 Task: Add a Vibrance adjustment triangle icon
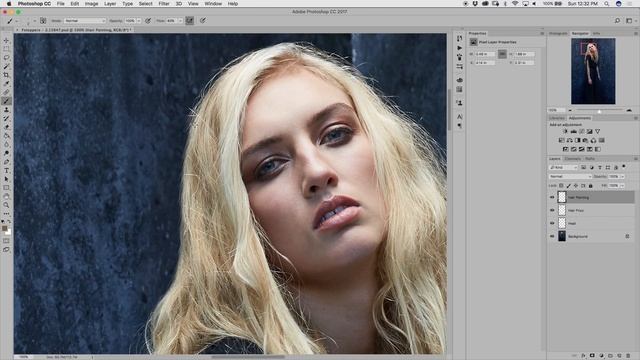[x=598, y=131]
